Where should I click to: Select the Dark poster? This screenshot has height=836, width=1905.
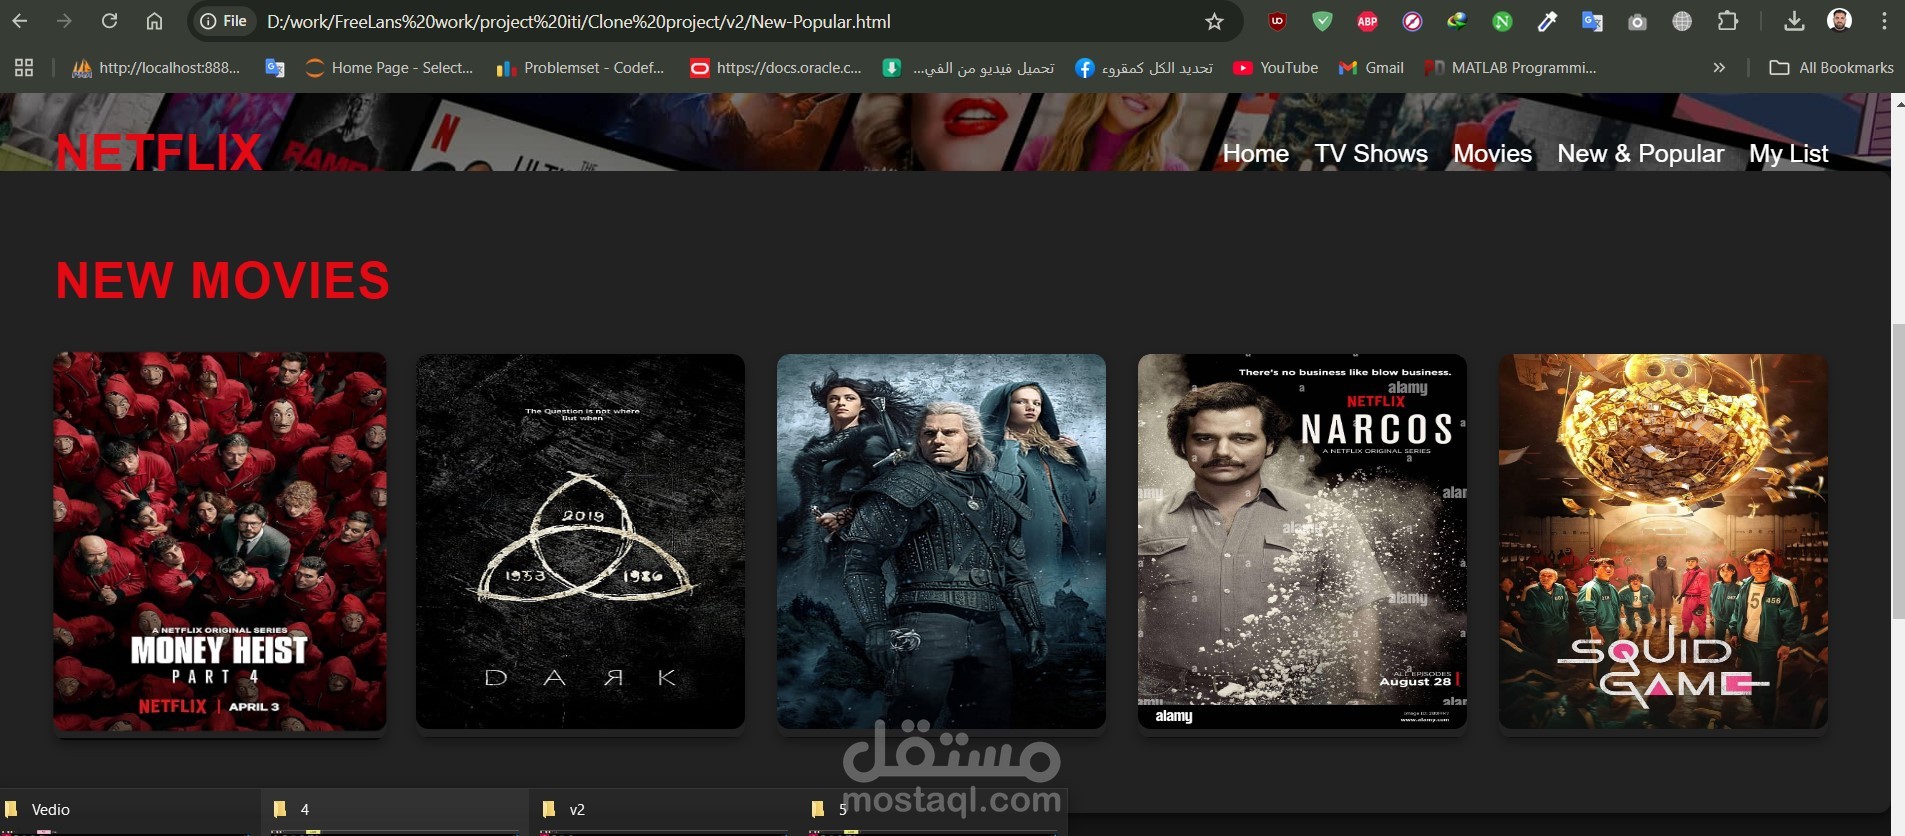point(580,541)
